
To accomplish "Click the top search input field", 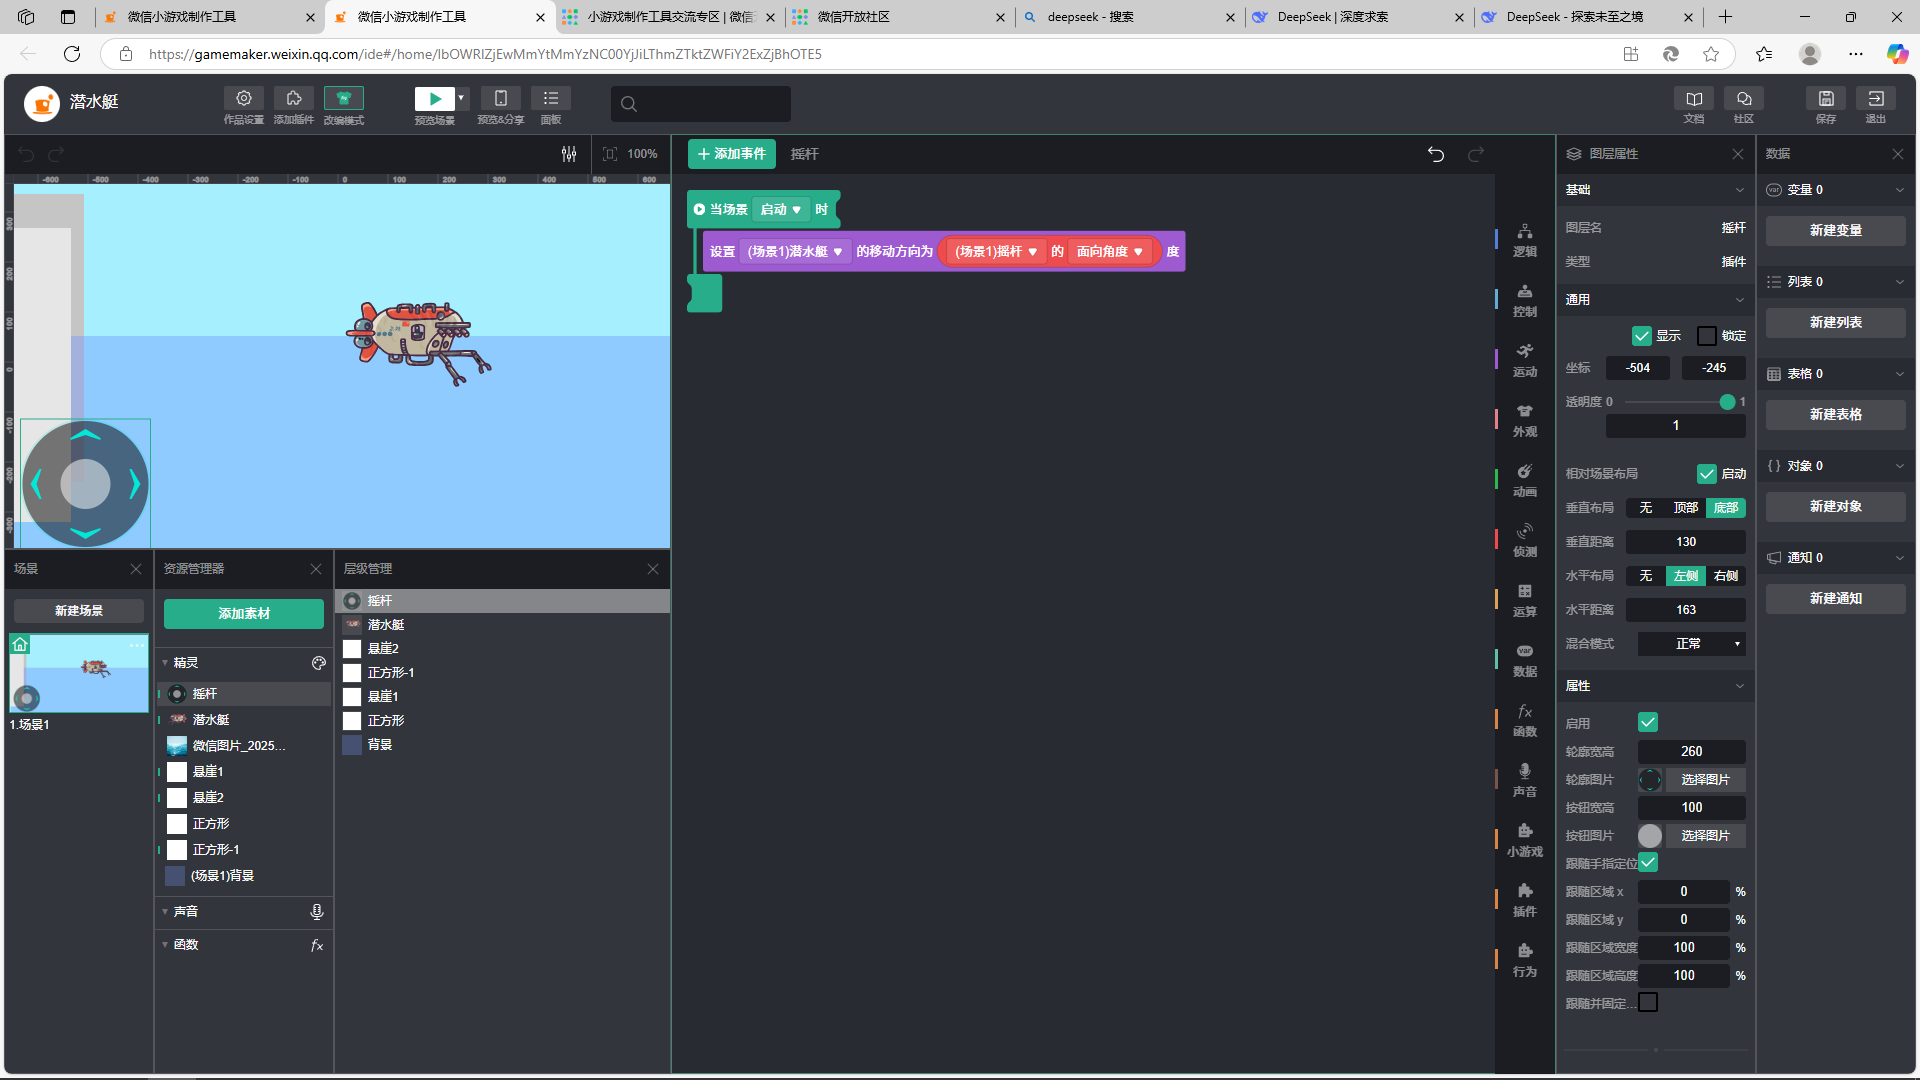I will tap(701, 103).
